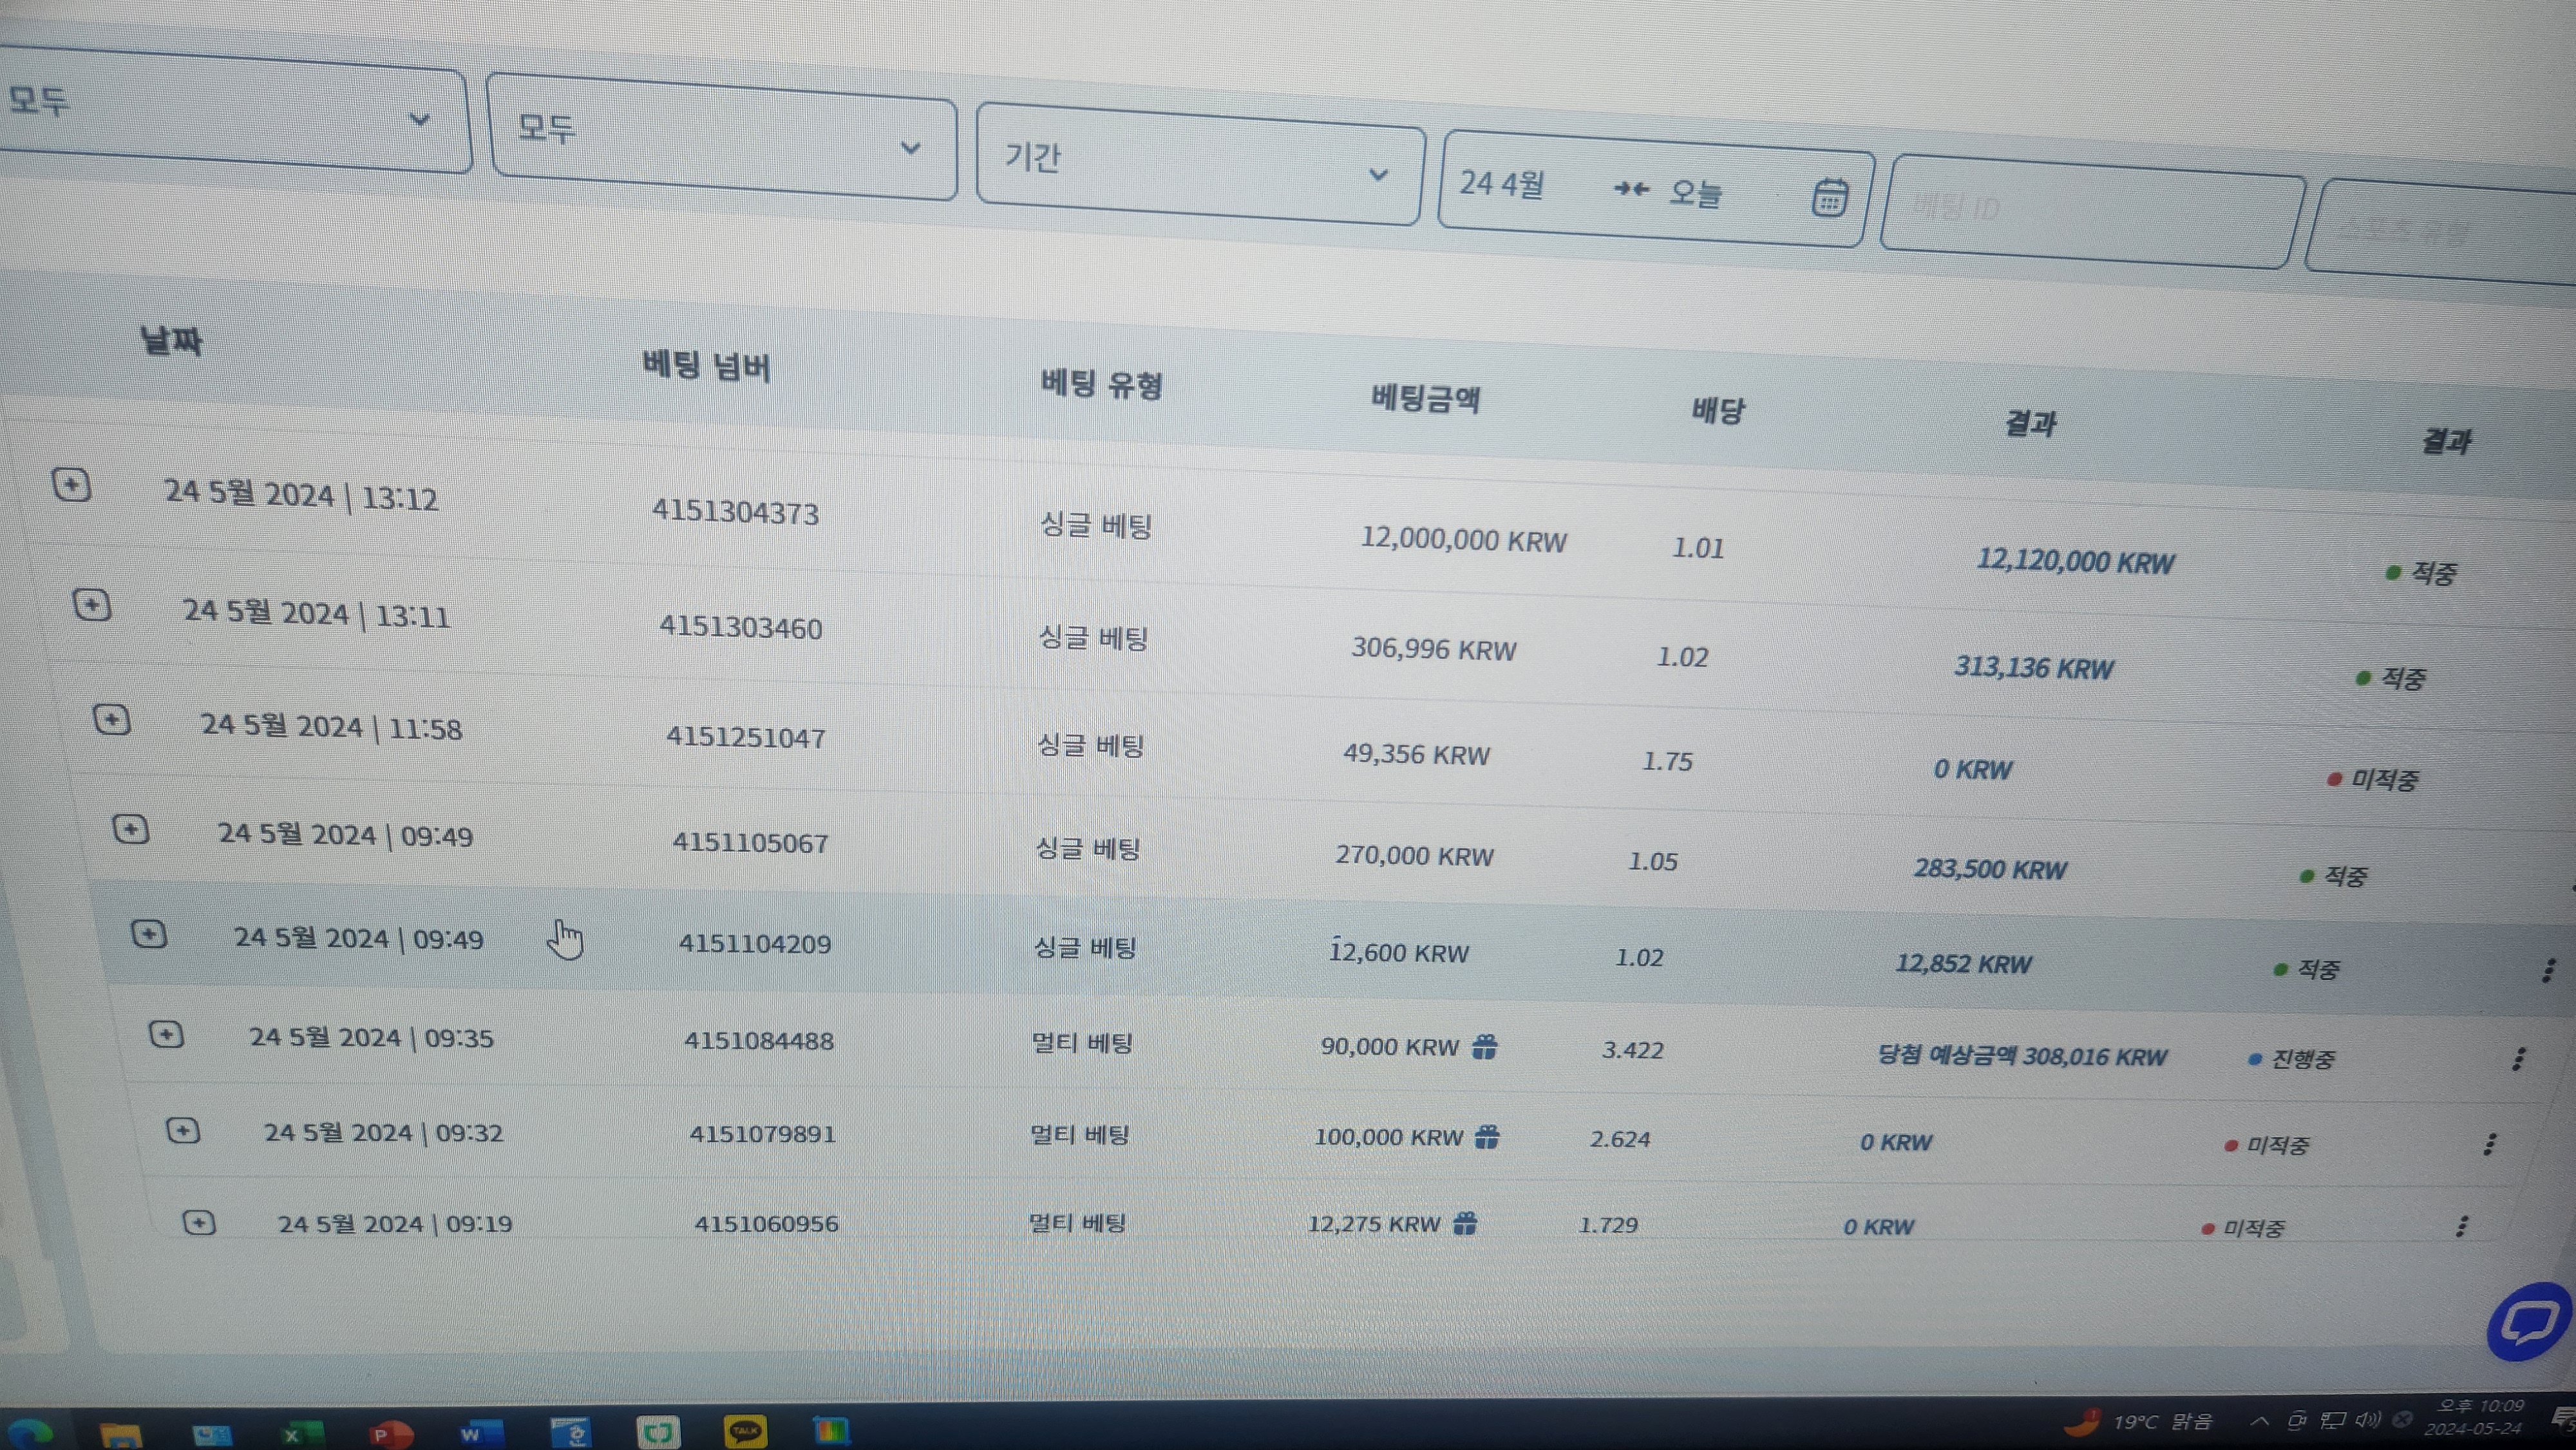Click gift icon beside 90,000 KRW bet
The height and width of the screenshot is (1450, 2576).
tap(1485, 1047)
